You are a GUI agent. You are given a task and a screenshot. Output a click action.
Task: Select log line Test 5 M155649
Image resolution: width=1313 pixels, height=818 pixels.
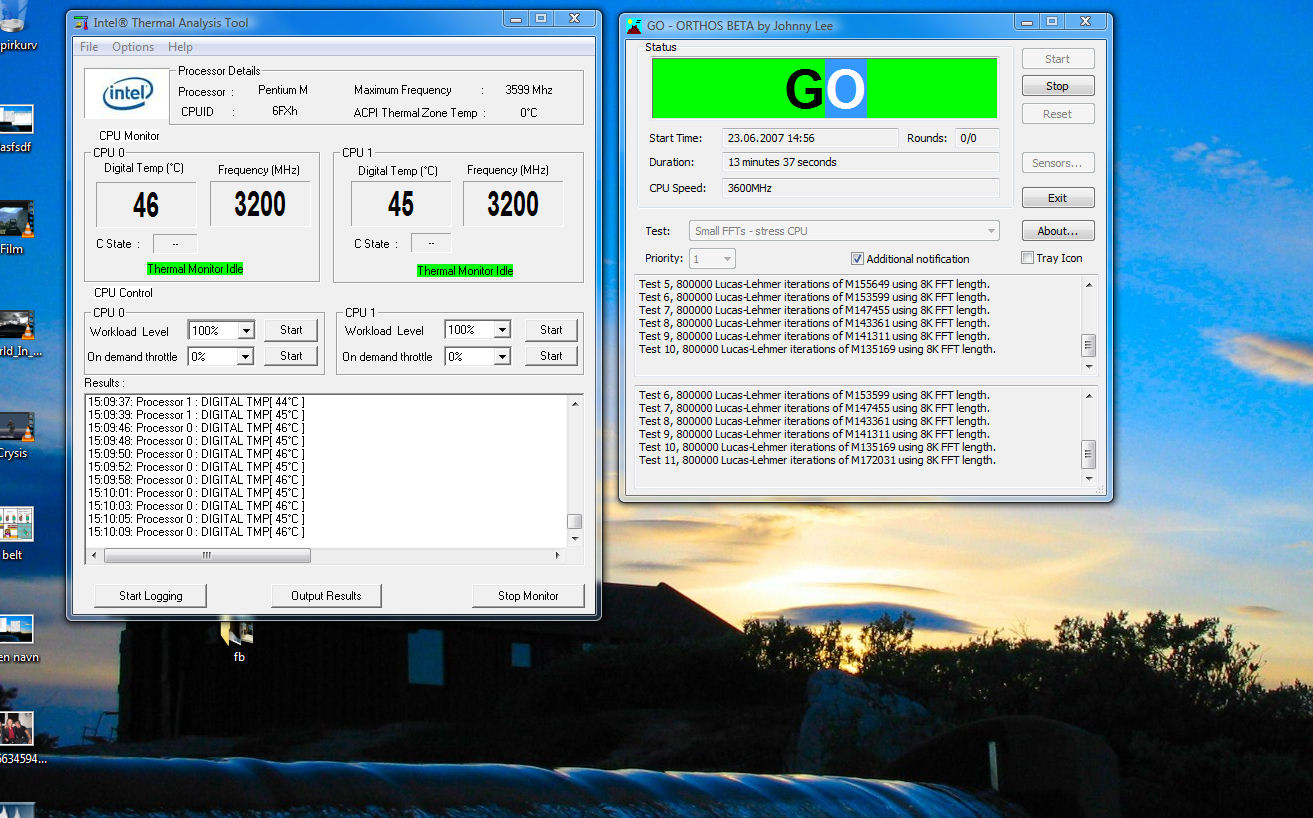coord(814,284)
